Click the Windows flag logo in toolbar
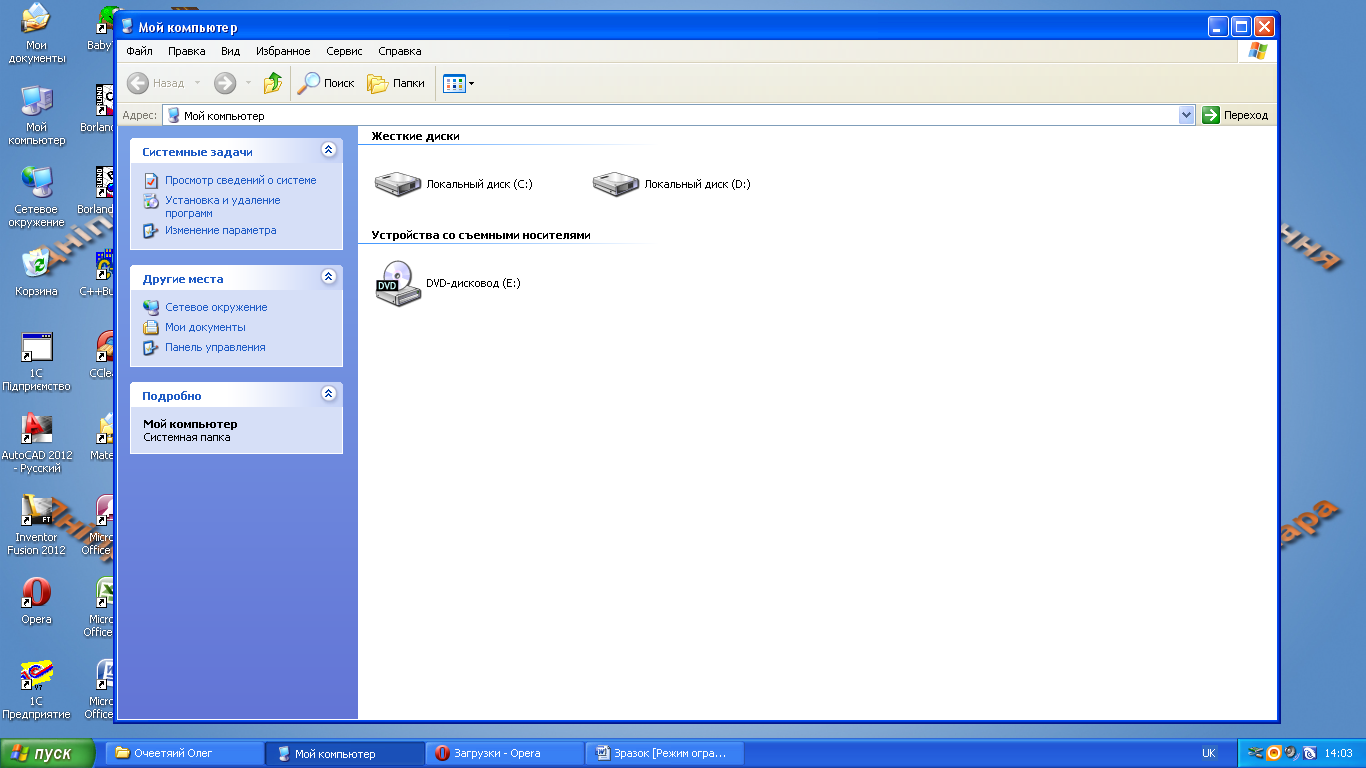 [x=1257, y=51]
